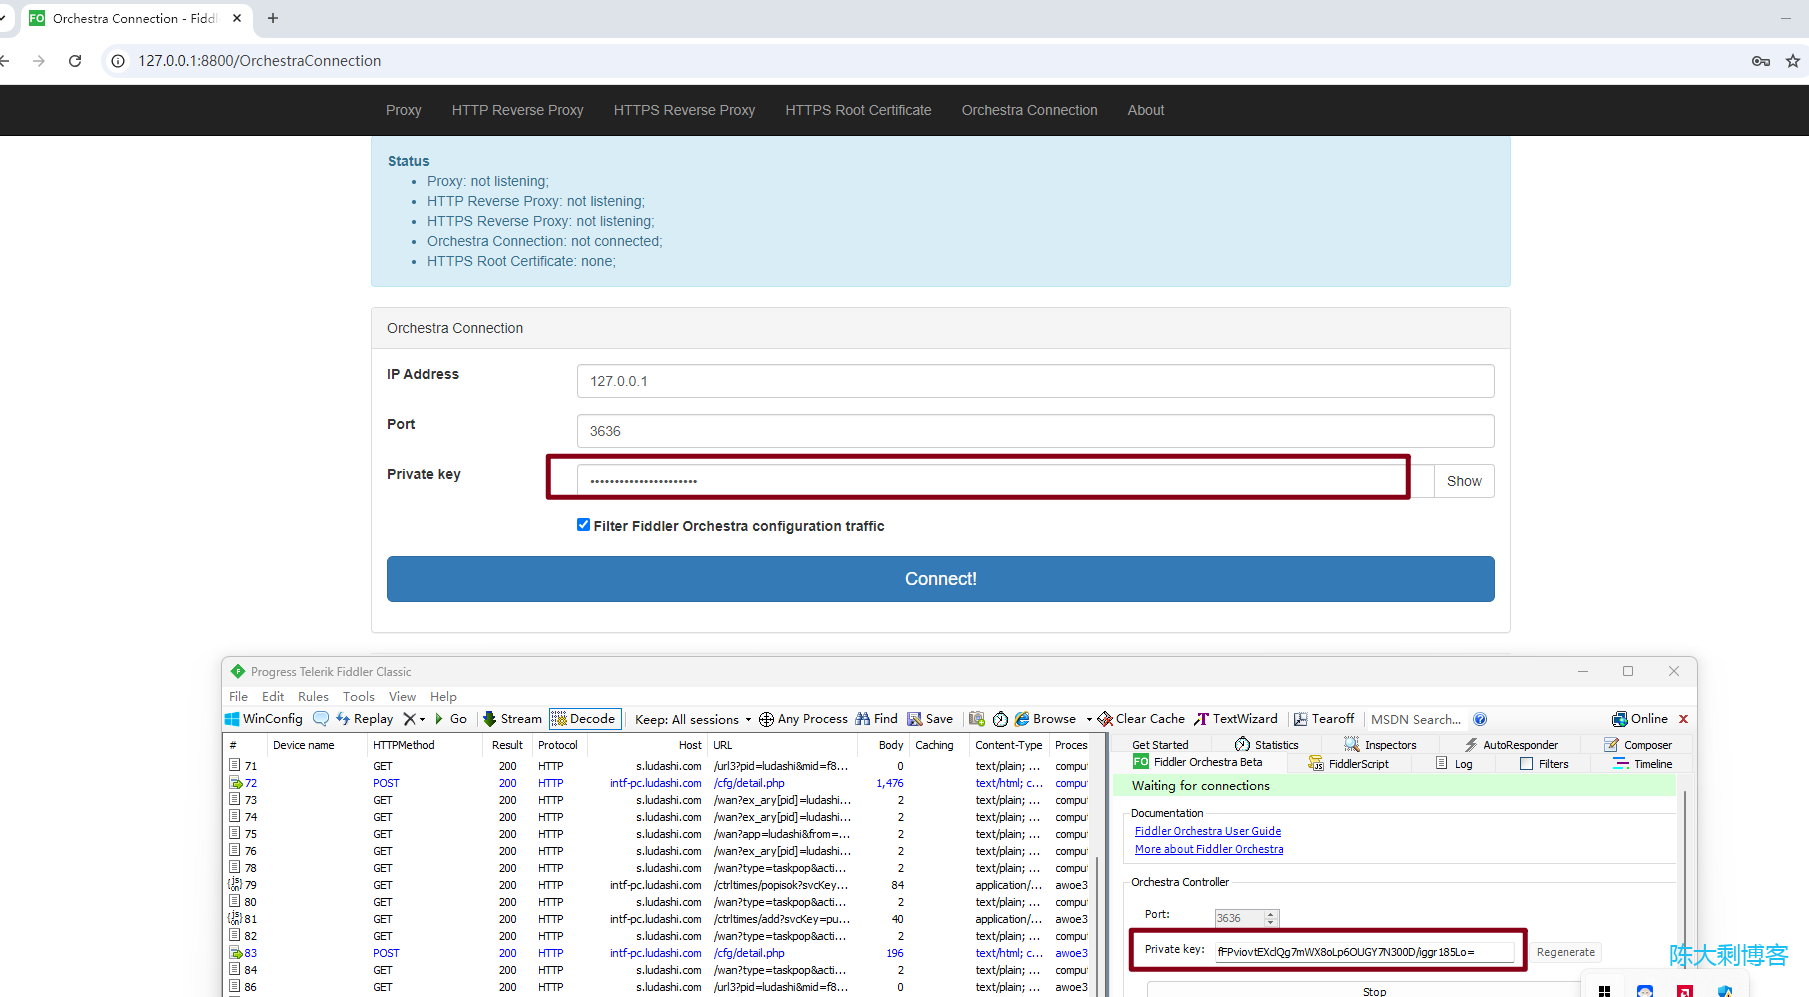Viewport: 1809px width, 997px height.
Task: Click the timer stopwatch icon in Fiddler toolbar
Action: pos(1000,719)
